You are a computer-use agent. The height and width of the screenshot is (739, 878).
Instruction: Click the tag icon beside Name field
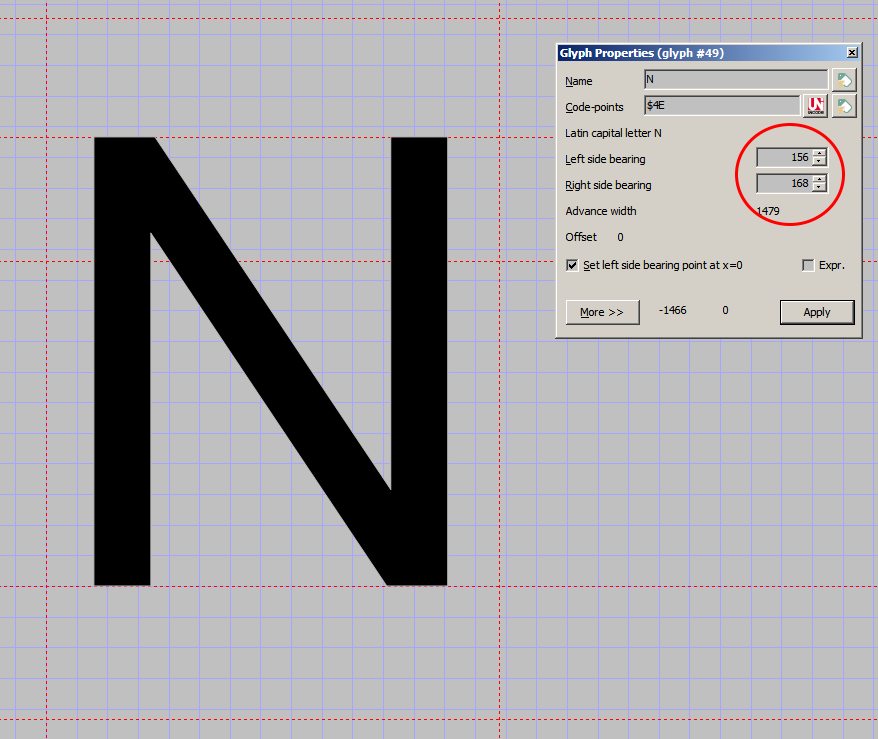844,81
